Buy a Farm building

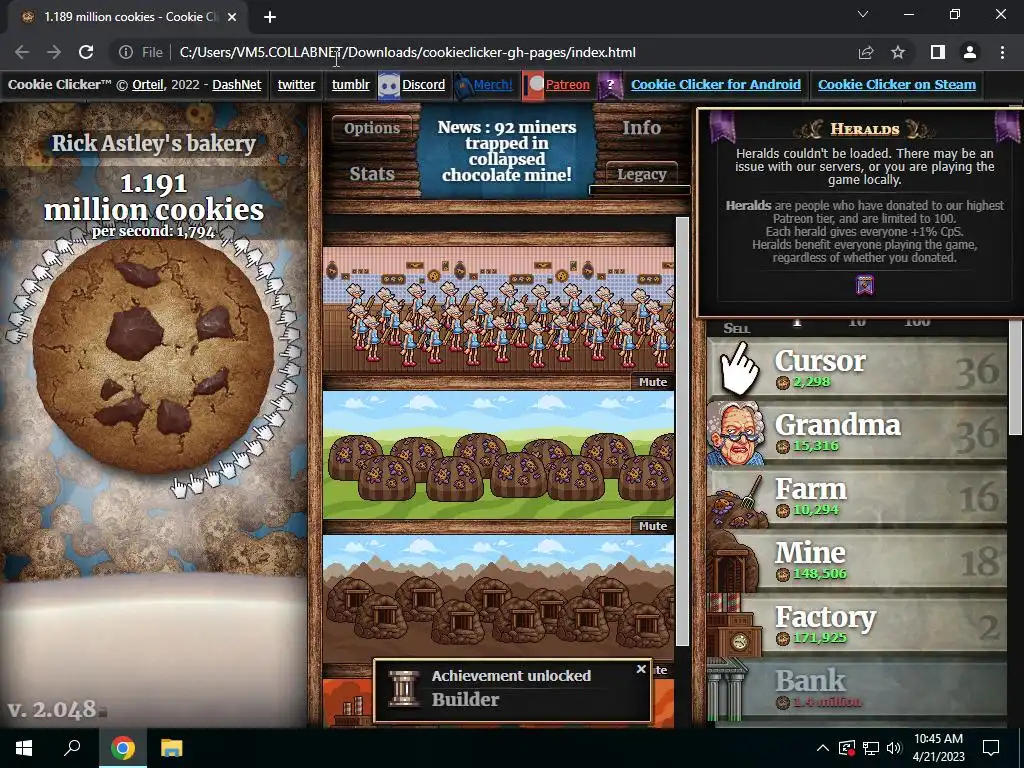click(x=857, y=497)
